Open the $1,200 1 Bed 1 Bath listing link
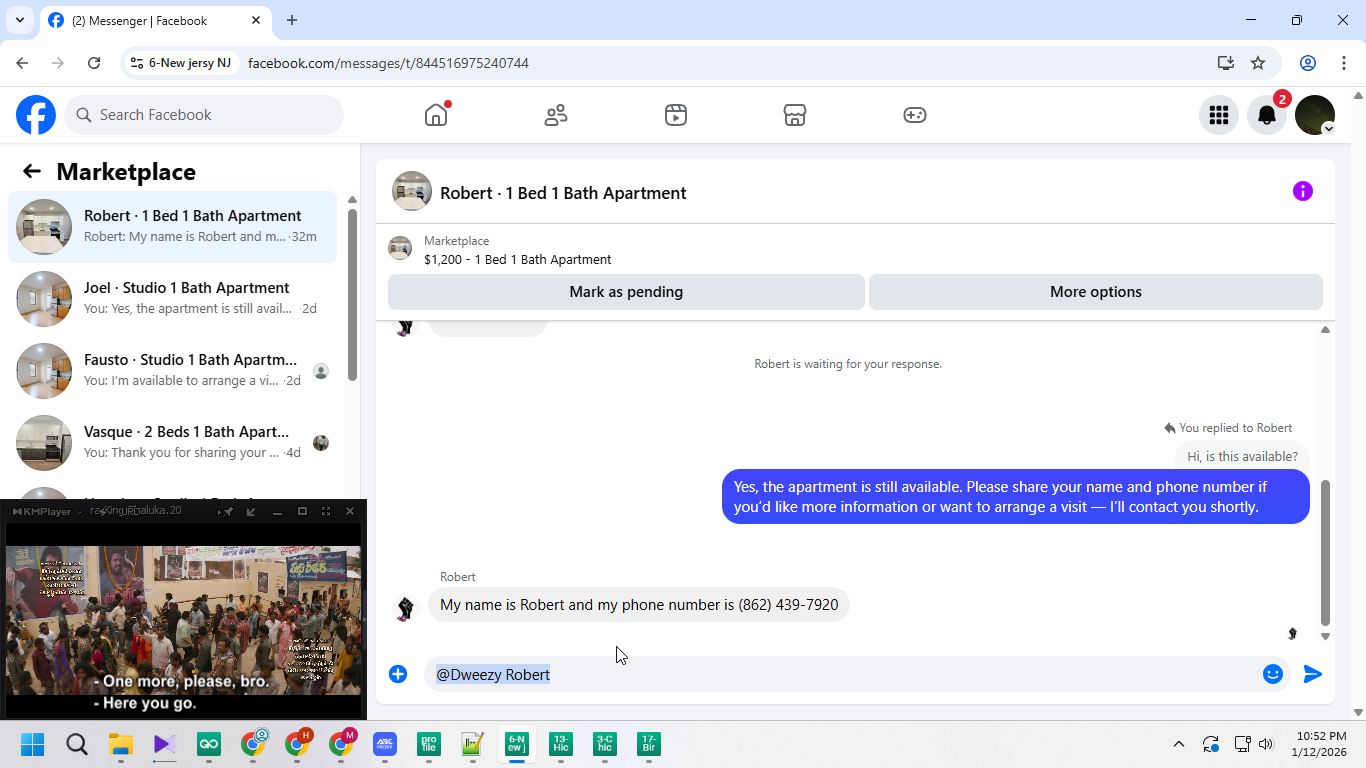The height and width of the screenshot is (768, 1366). tap(517, 259)
